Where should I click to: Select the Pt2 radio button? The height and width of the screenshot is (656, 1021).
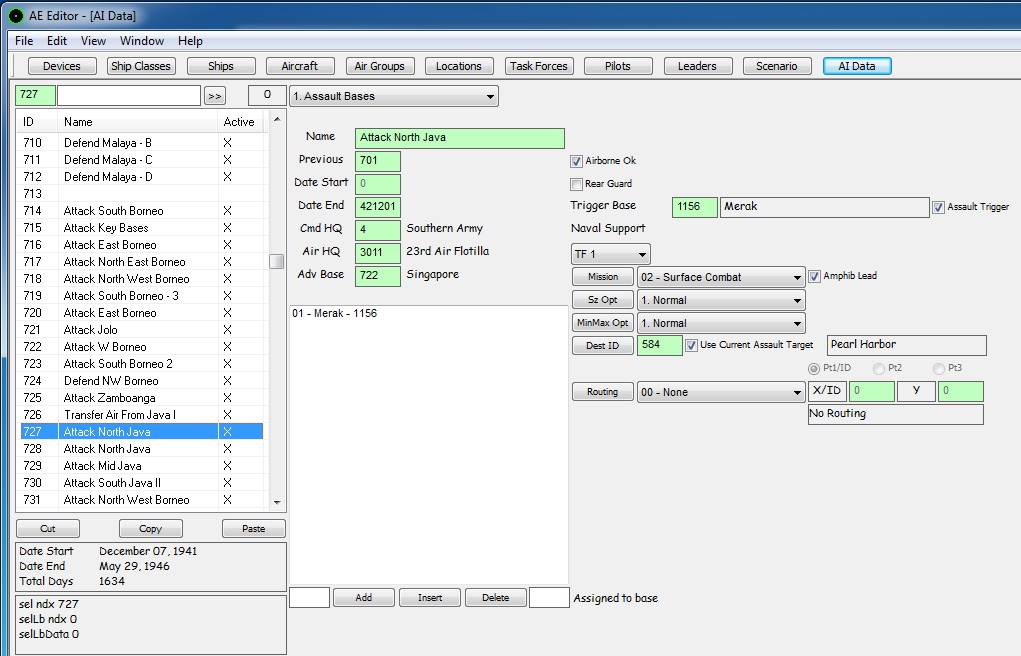[x=878, y=369]
